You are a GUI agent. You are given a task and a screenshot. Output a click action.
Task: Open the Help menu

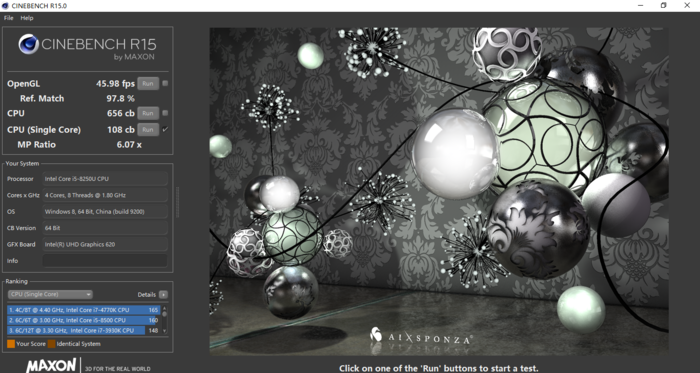coord(27,18)
